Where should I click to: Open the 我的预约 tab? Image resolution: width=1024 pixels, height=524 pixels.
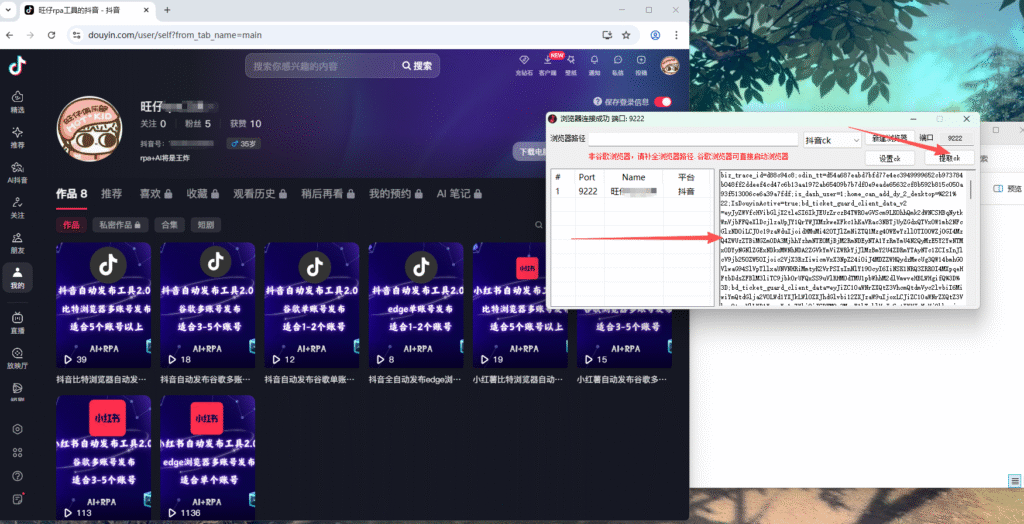pyautogui.click(x=395, y=194)
